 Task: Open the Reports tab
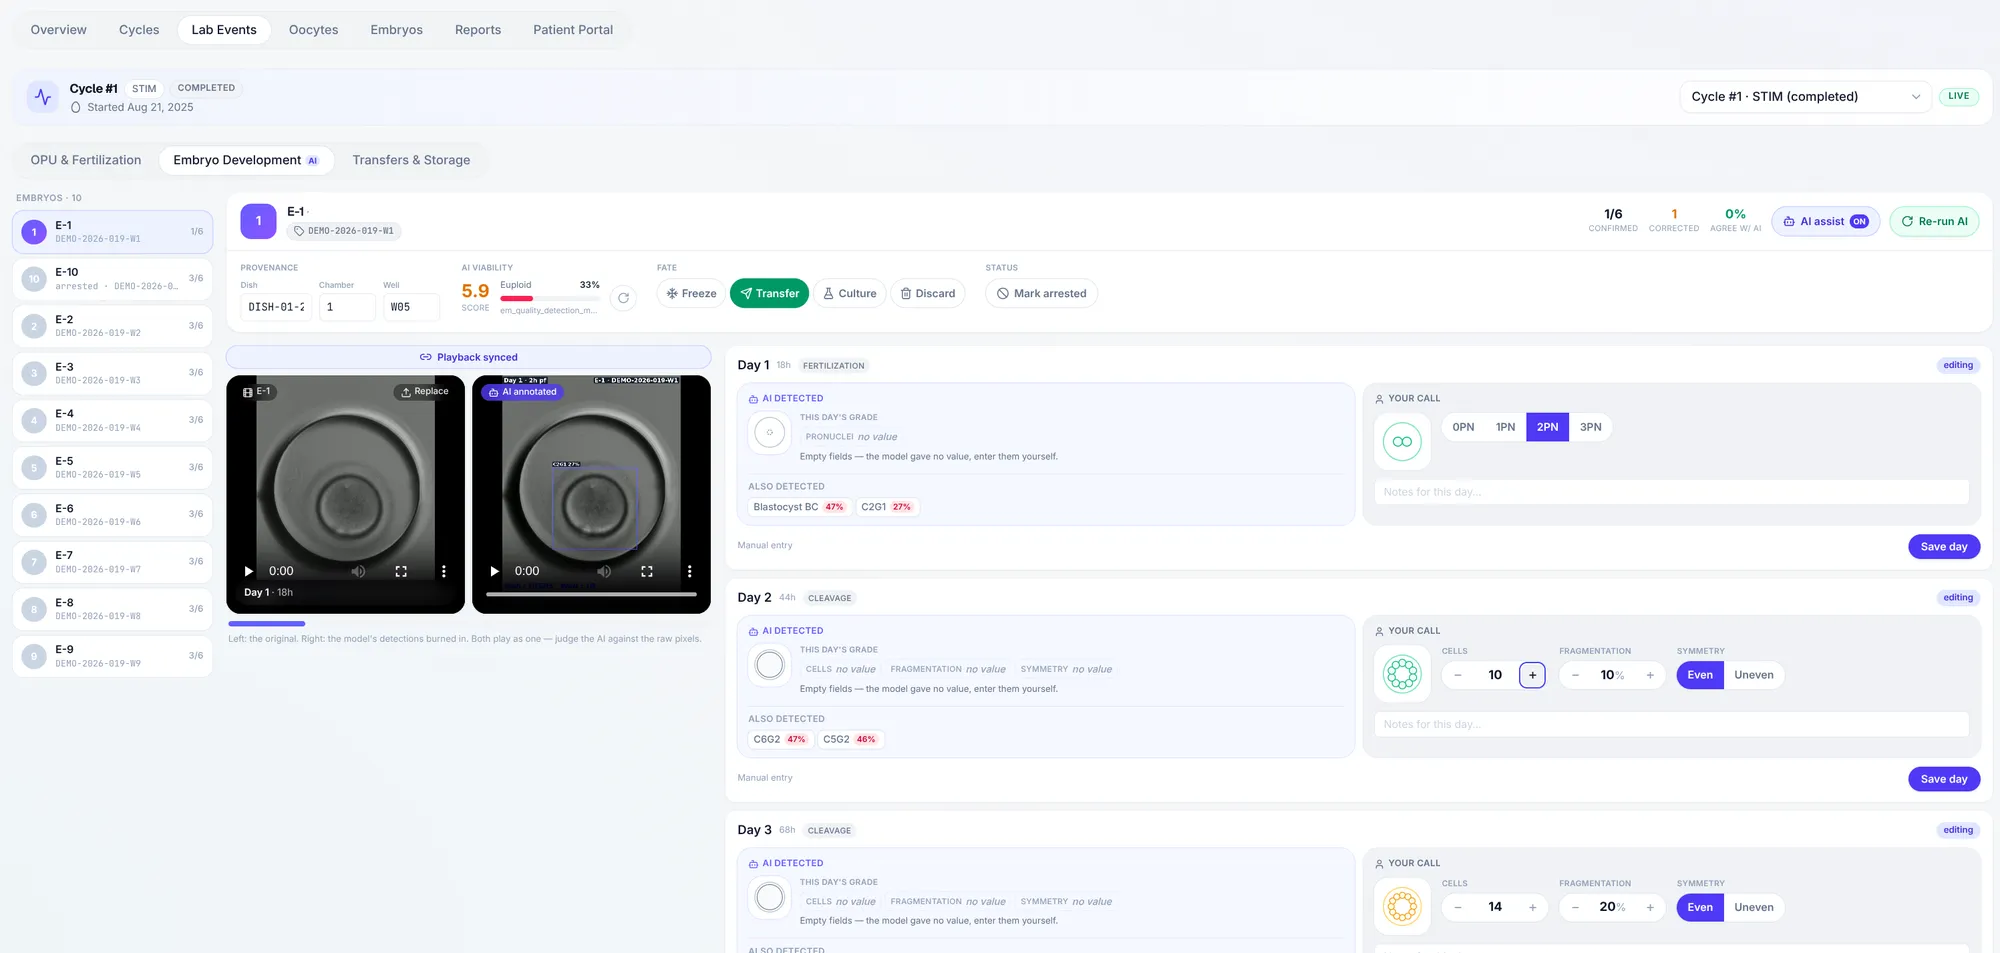tap(478, 30)
